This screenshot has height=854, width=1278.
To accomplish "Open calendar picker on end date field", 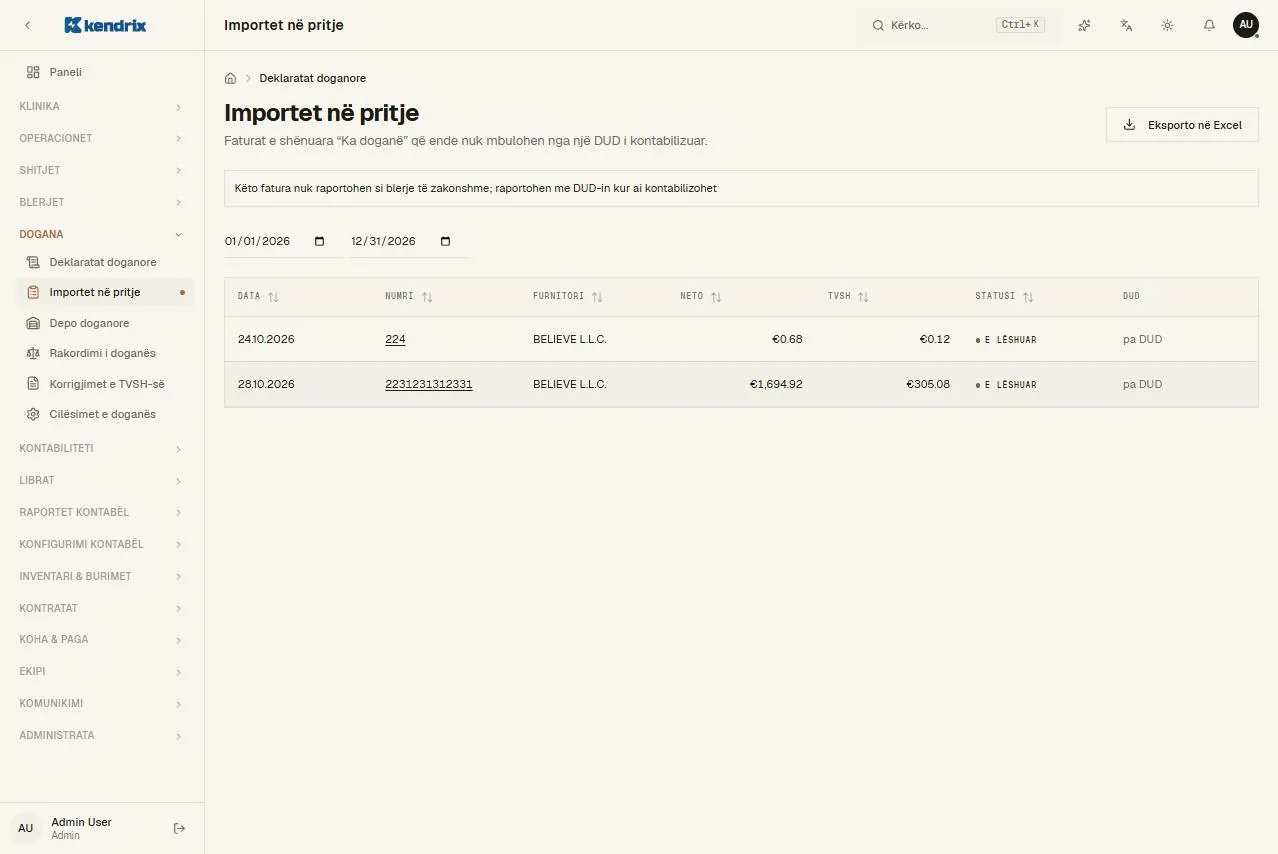I will pos(446,241).
